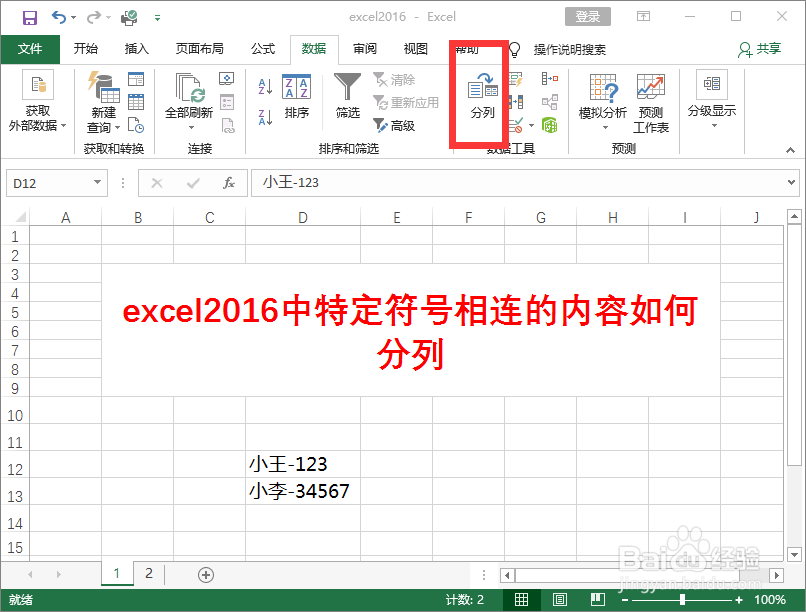Click the From Table icon
806x612 pixels.
(x=136, y=102)
